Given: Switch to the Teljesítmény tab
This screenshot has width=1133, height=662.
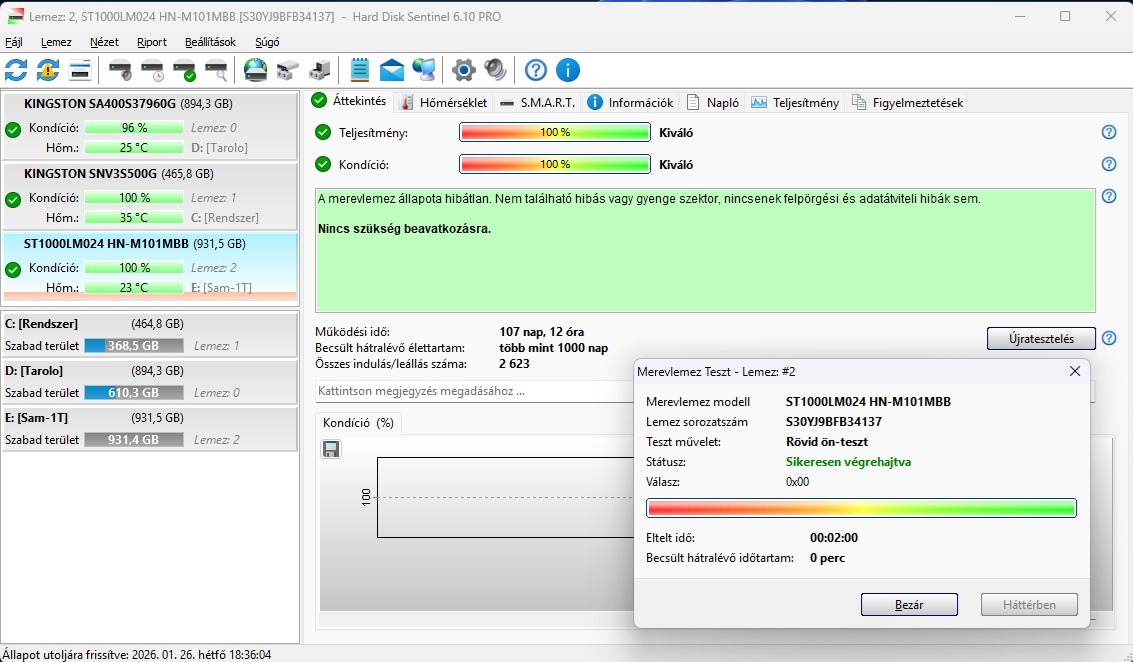Looking at the screenshot, I should (796, 103).
